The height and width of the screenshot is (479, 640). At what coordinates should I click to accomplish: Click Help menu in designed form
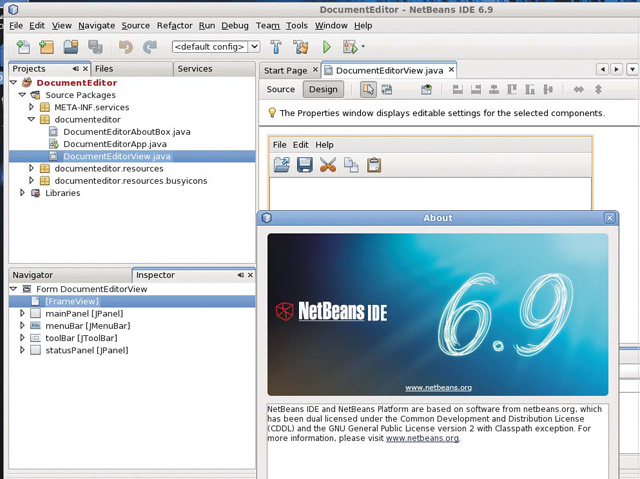324,145
